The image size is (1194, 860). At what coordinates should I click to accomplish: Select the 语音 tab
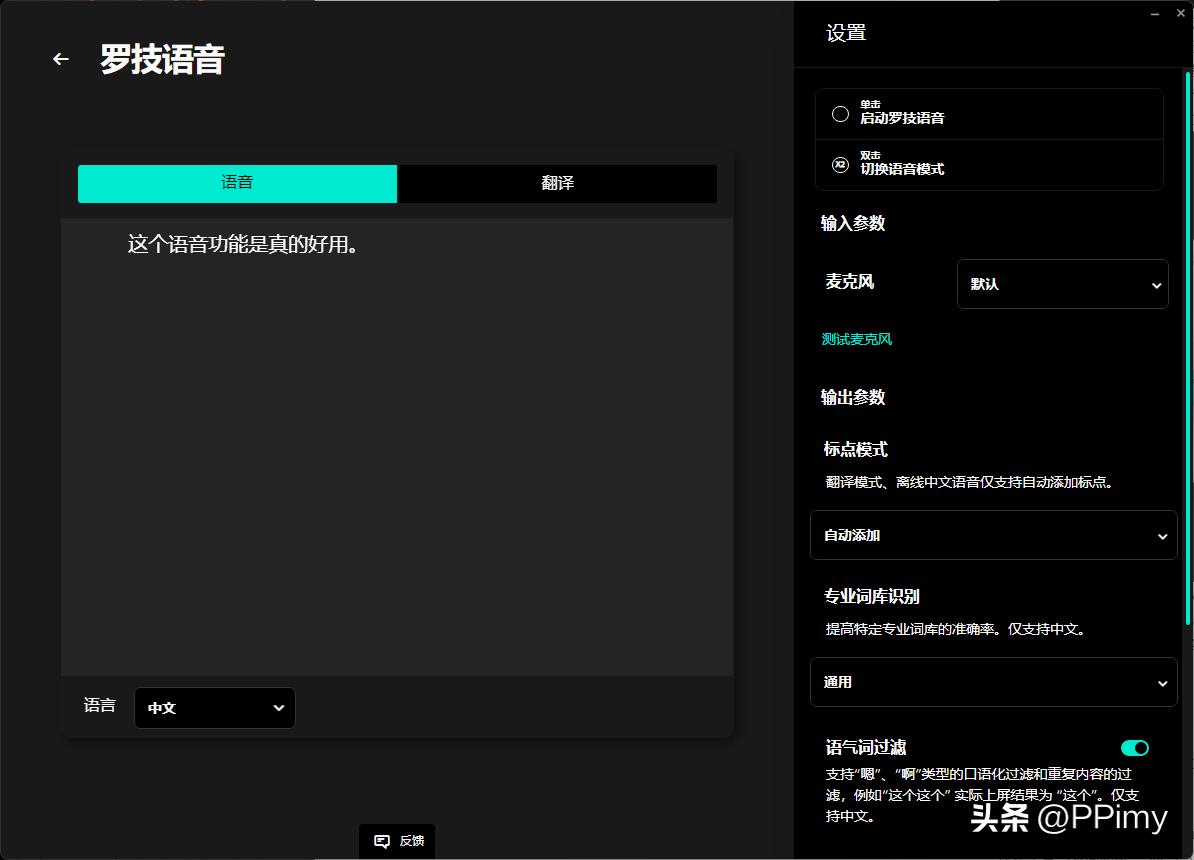237,184
